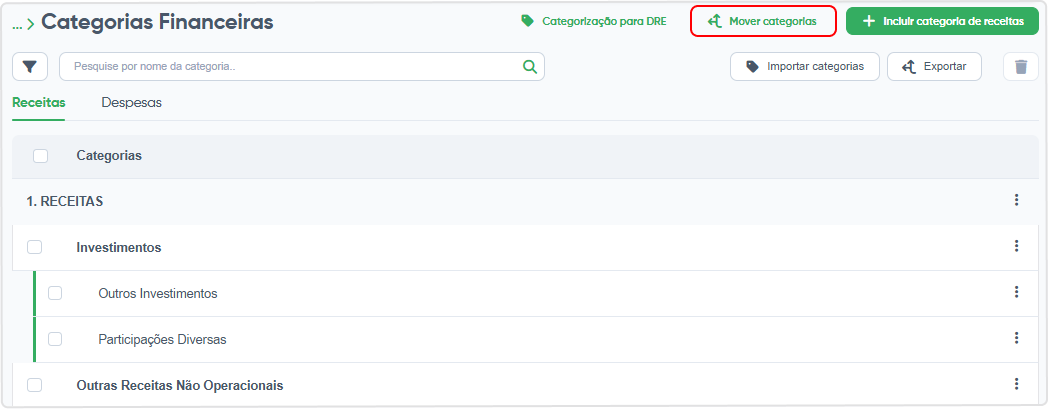
Task: Check the Outros Investimentos checkbox
Action: (55, 293)
